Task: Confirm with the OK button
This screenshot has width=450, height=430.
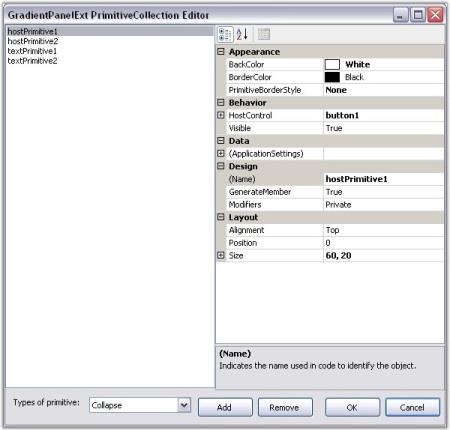Action: pos(352,407)
